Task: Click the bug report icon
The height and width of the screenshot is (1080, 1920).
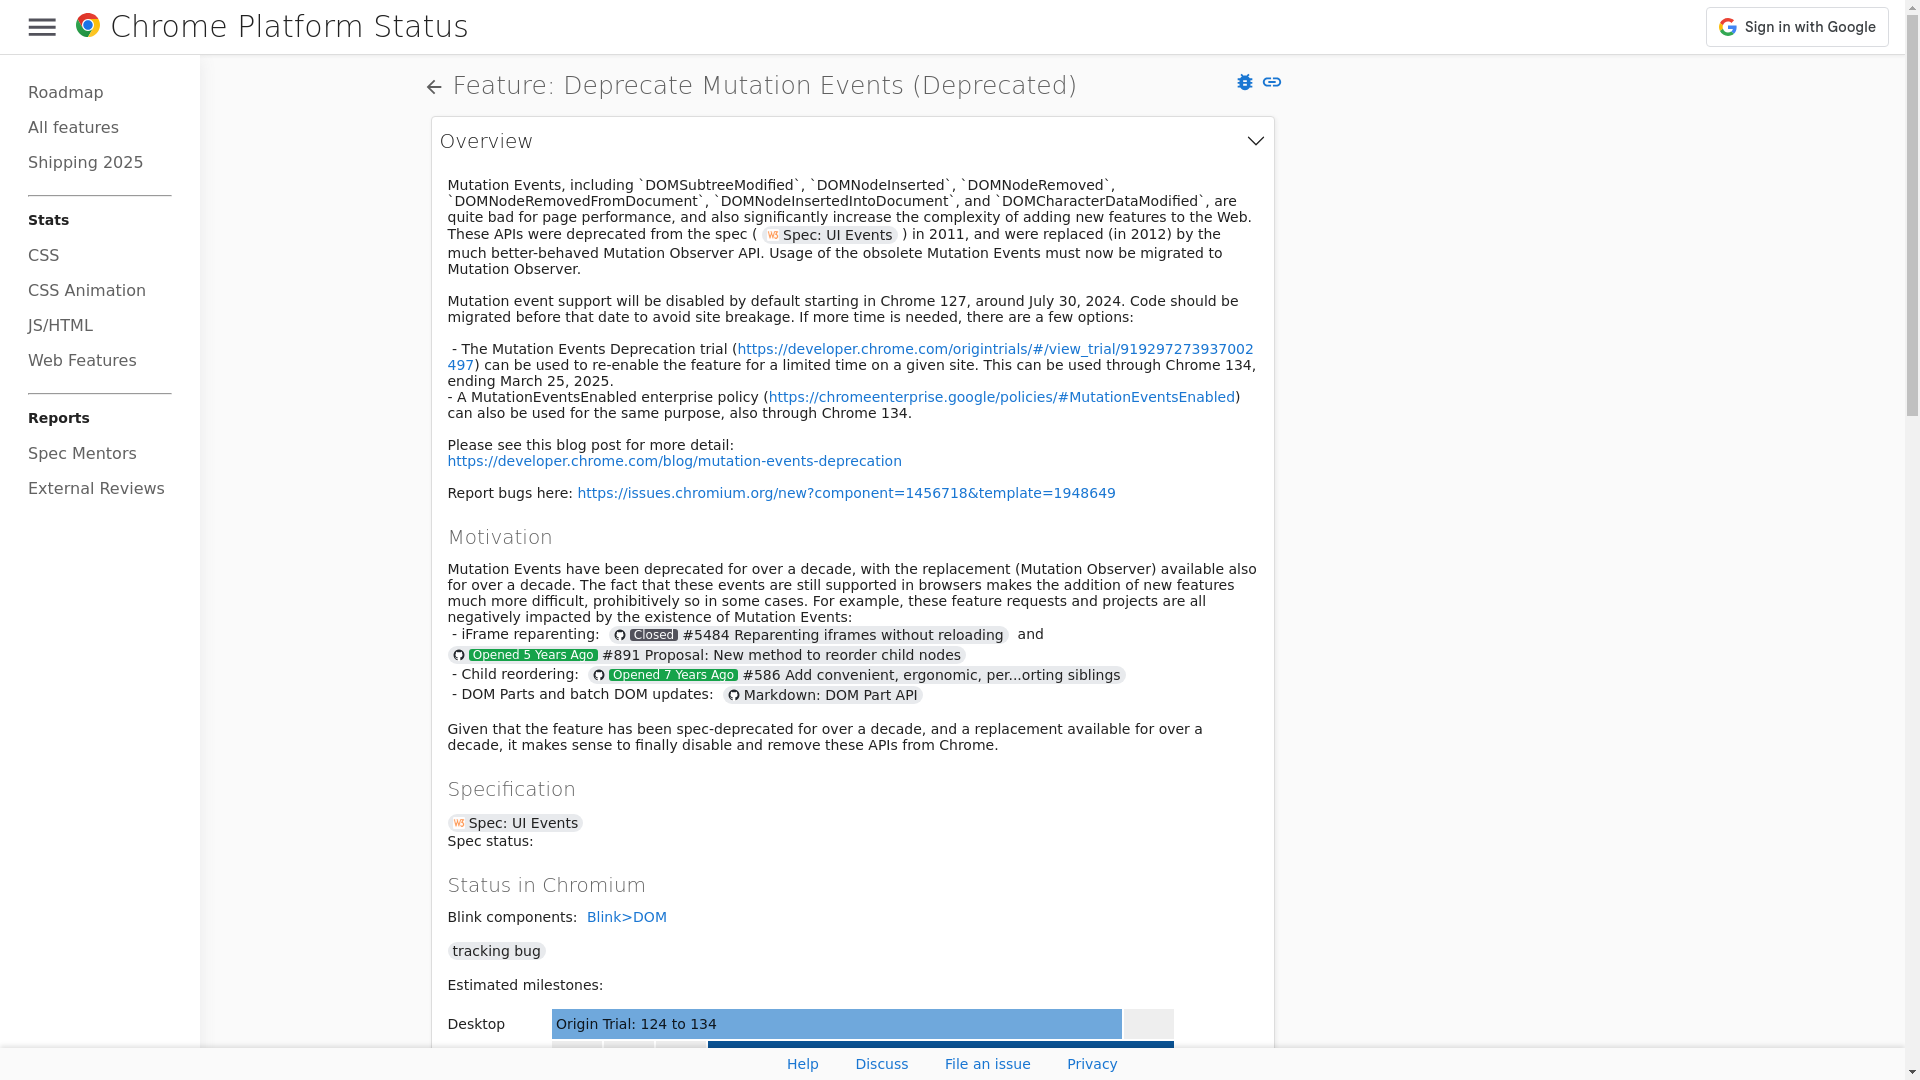Action: (1245, 82)
